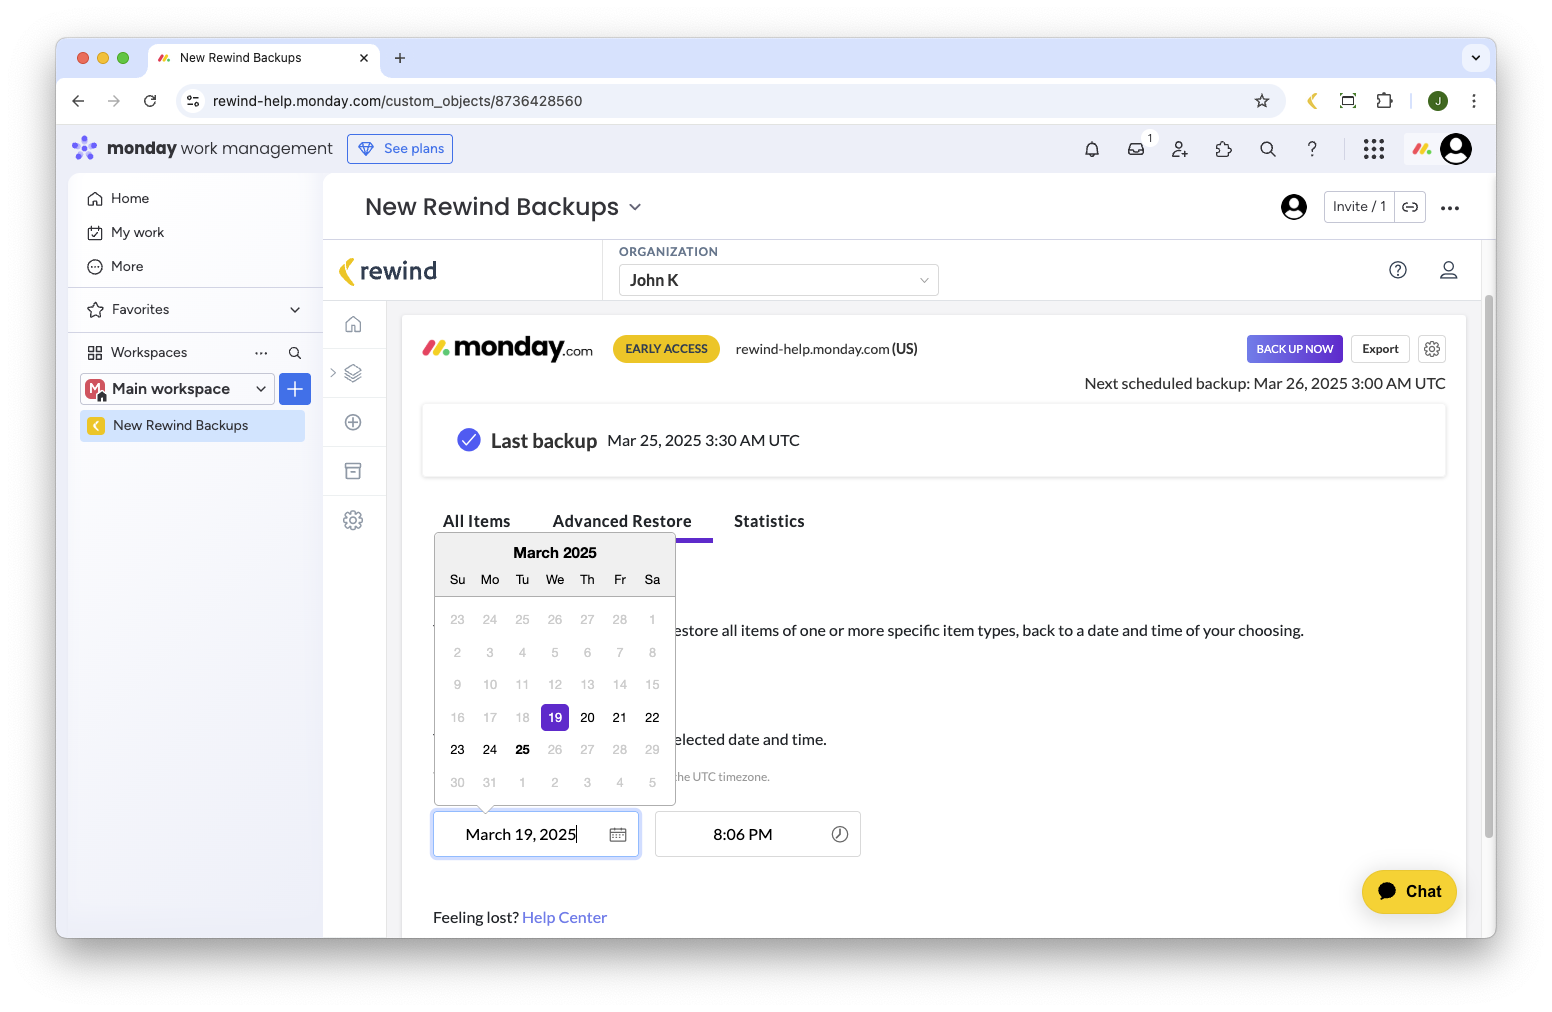Image resolution: width=1552 pixels, height=1012 pixels.
Task: Open the Rewind archive box icon
Action: coord(353,471)
